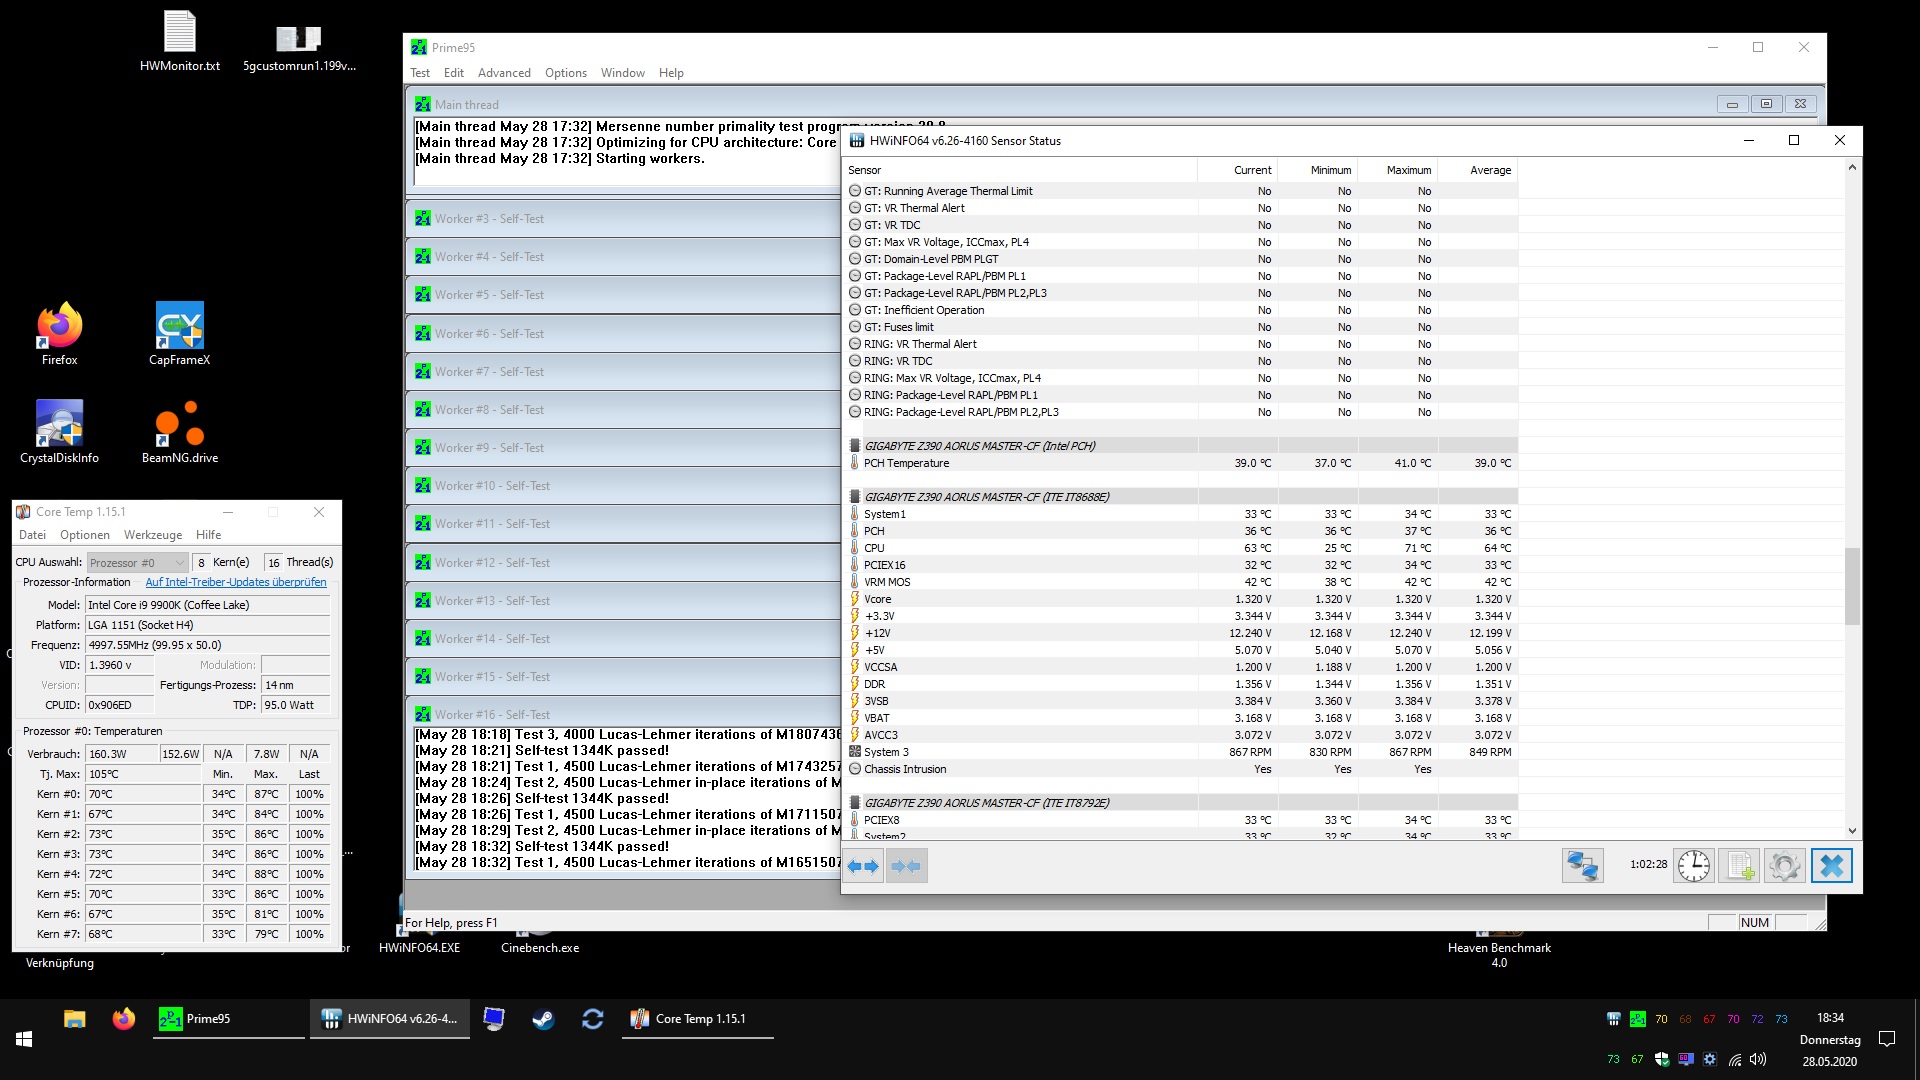Click expand columns arrows button in HWiNFO

(863, 866)
